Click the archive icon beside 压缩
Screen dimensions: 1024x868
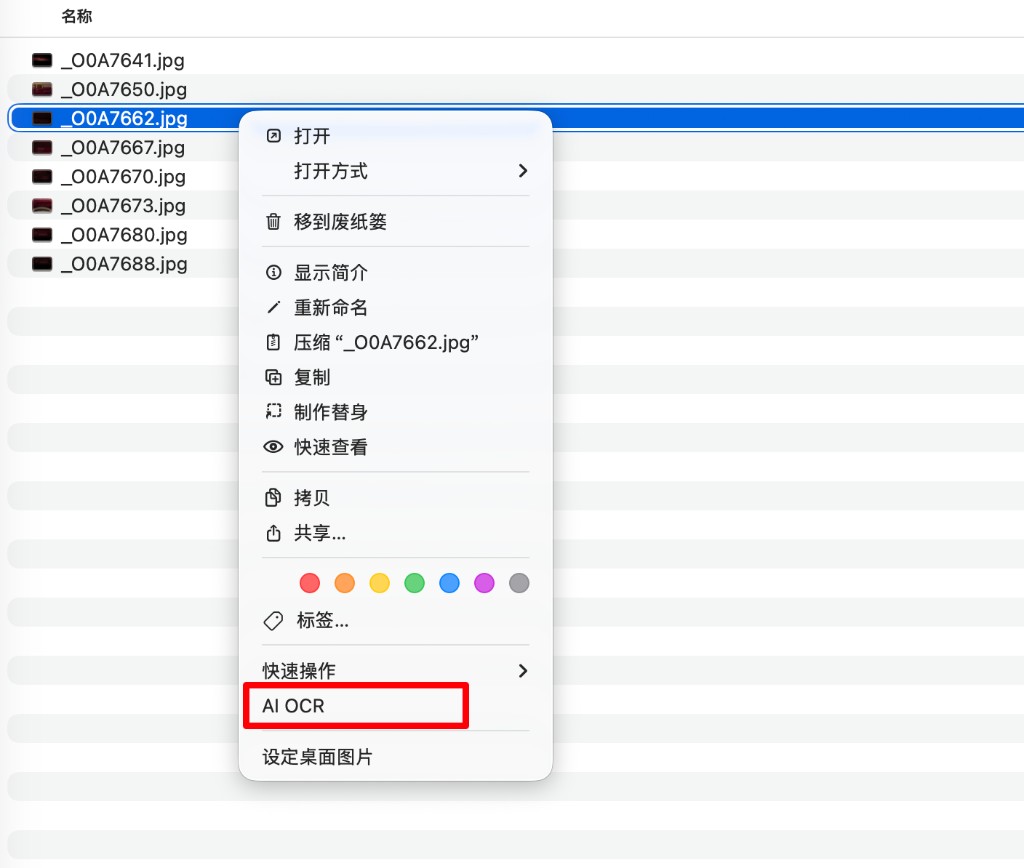pyautogui.click(x=274, y=342)
